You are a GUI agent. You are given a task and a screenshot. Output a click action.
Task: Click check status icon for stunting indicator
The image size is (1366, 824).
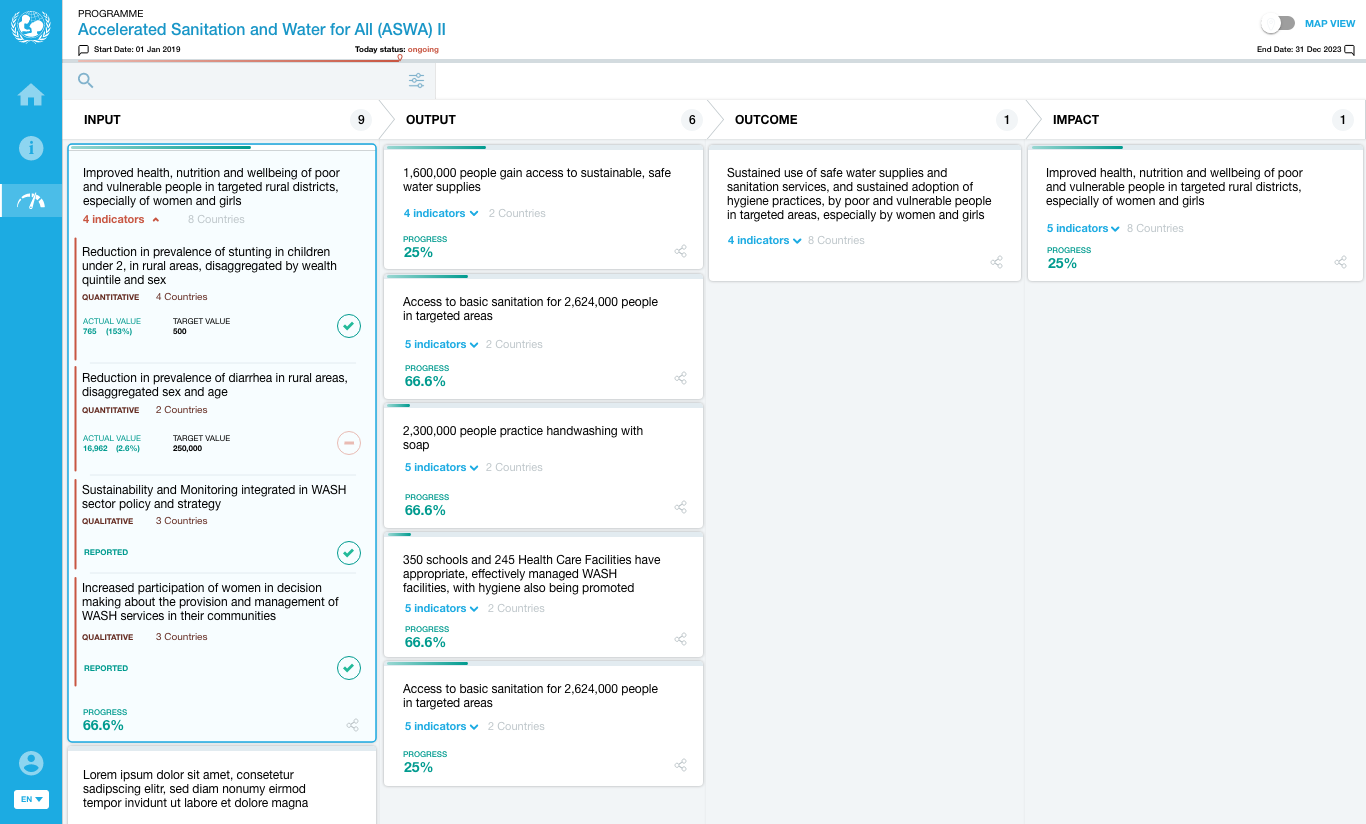click(349, 326)
